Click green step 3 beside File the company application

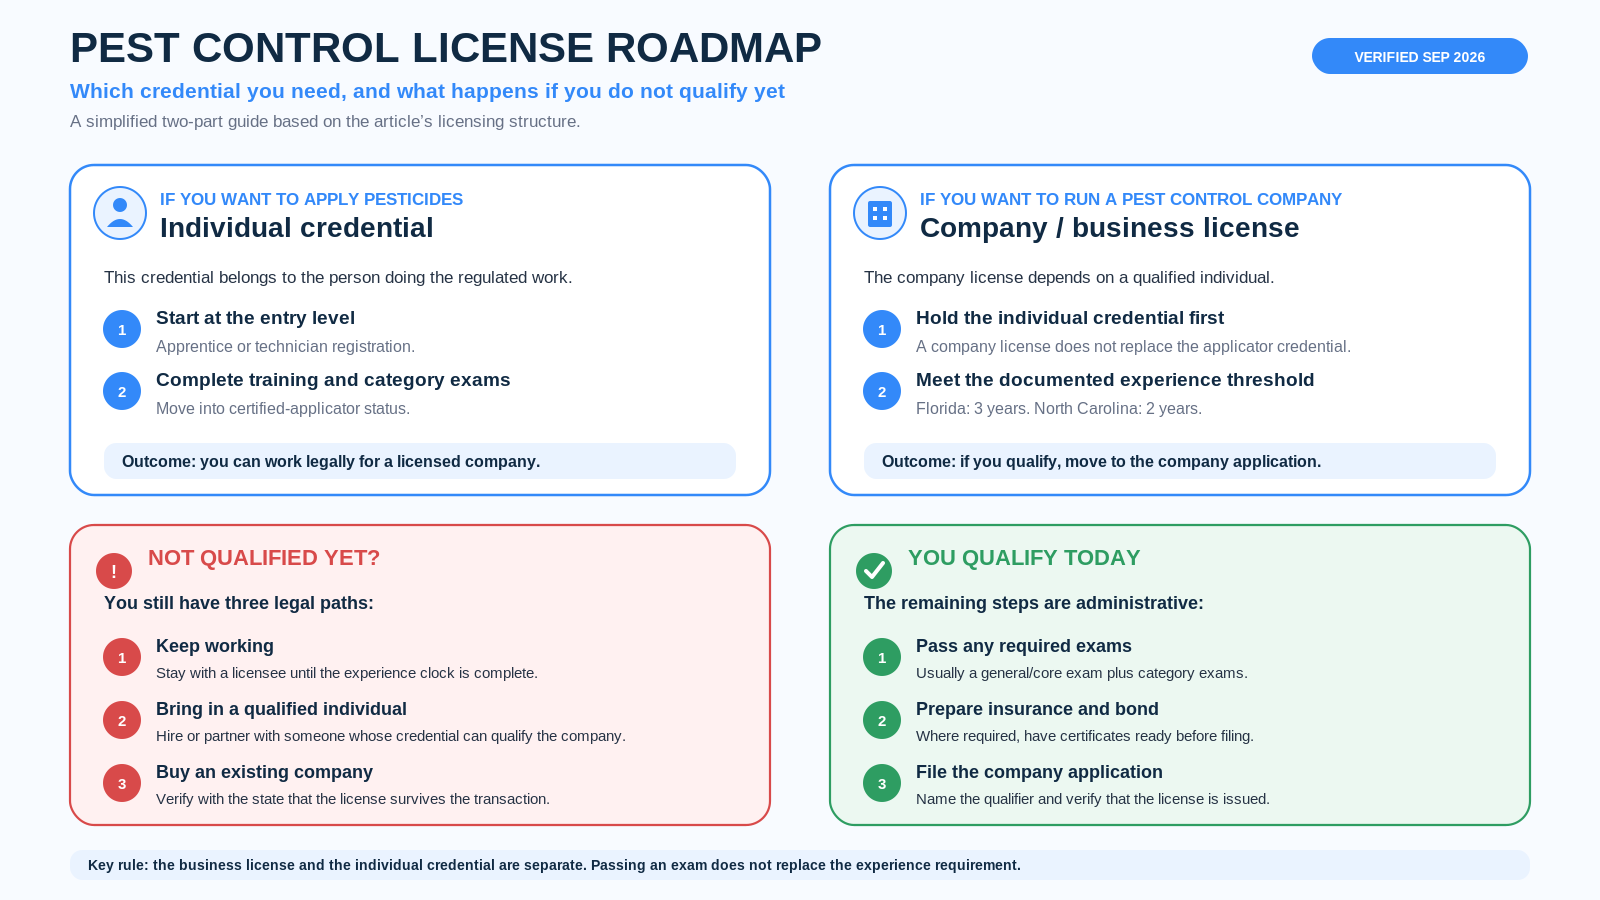click(882, 783)
